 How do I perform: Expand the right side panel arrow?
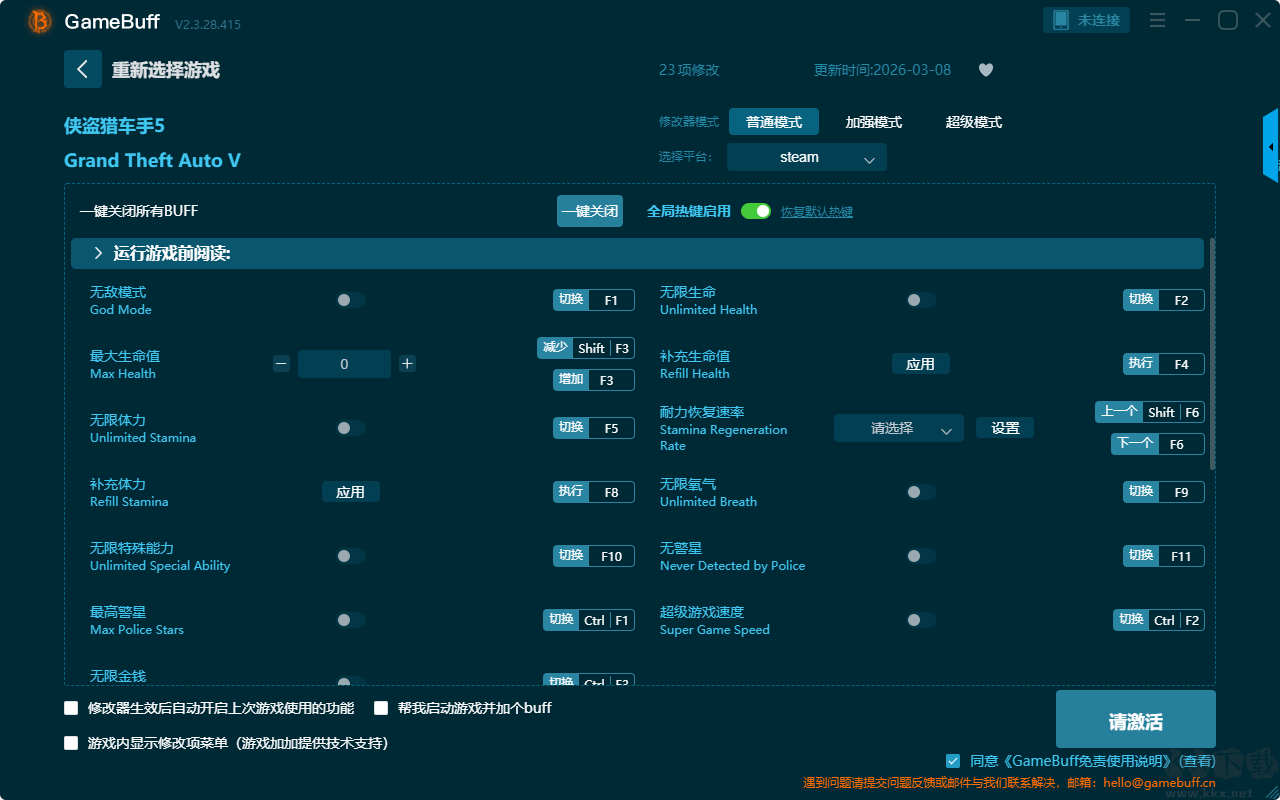[x=1271, y=146]
